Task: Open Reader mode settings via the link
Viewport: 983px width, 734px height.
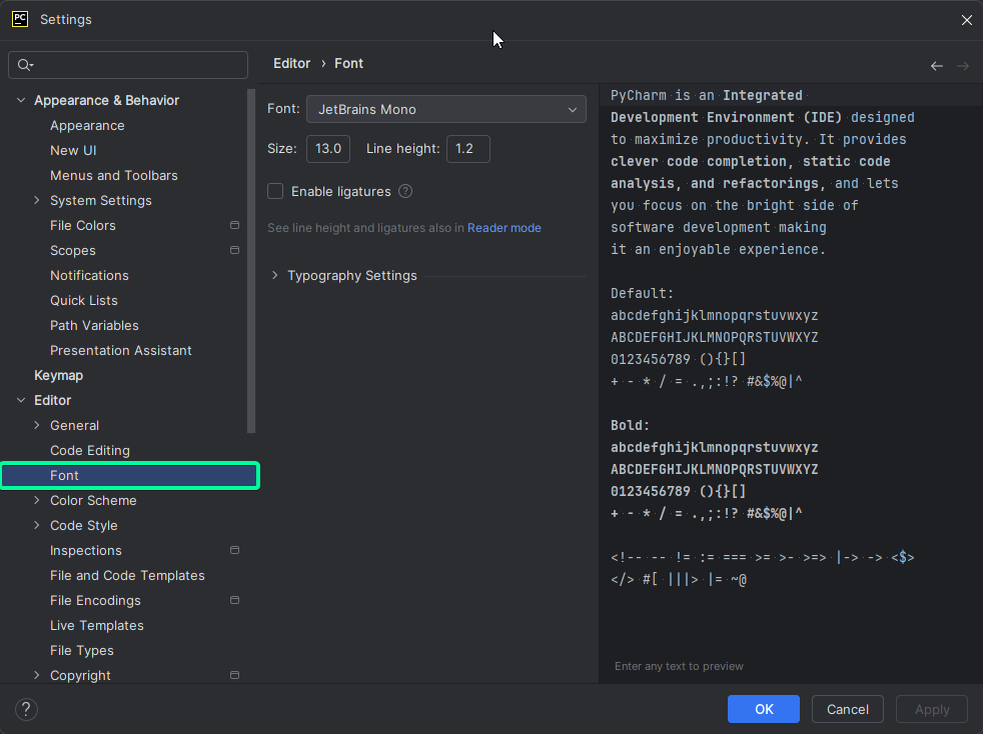Action: coord(504,227)
